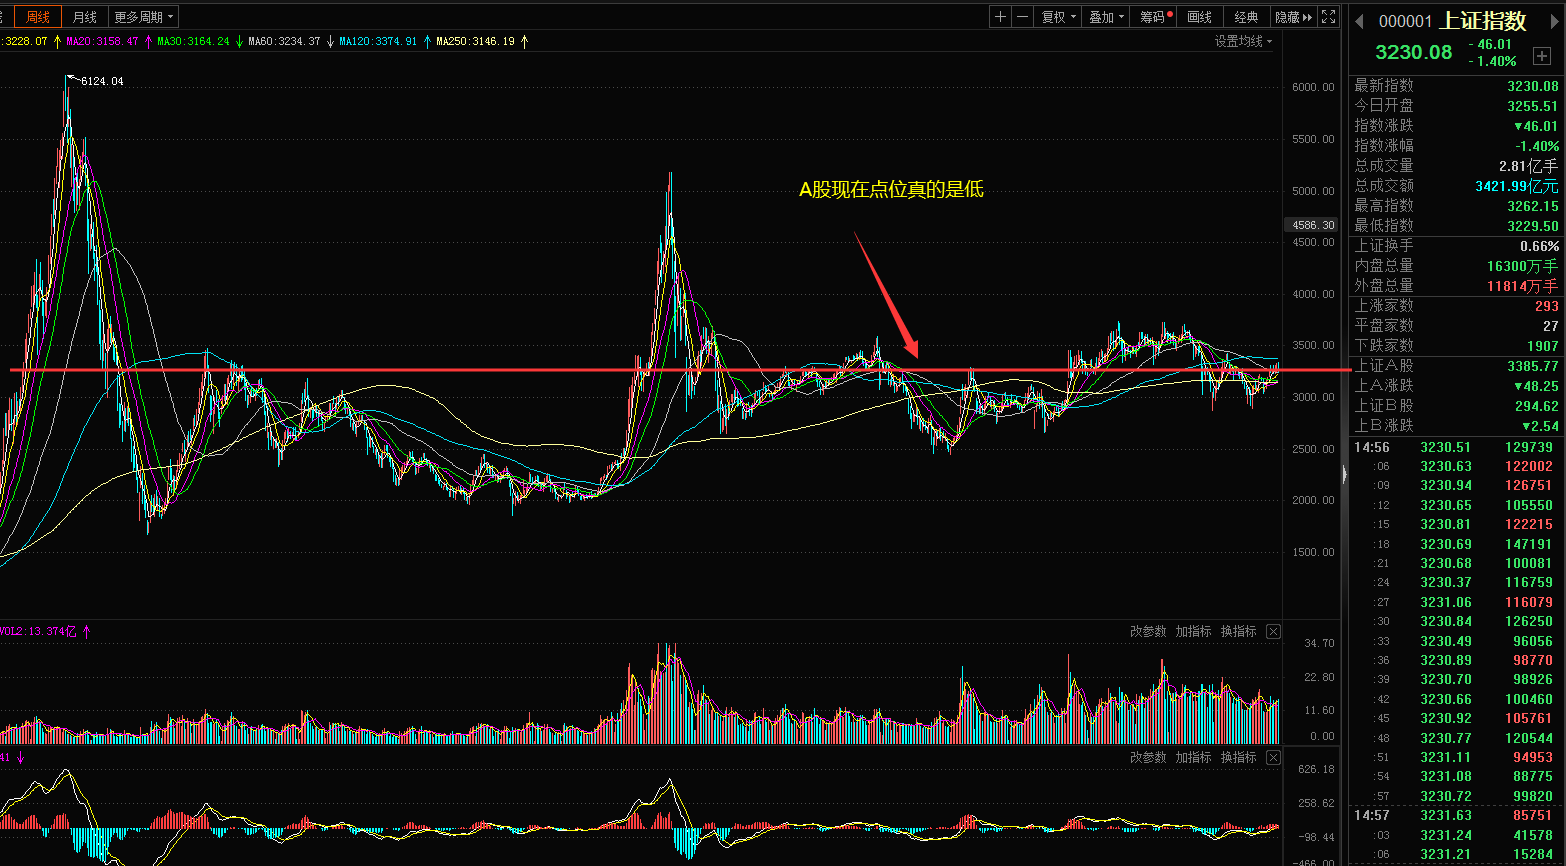Select the 月线 monthly tab

(85, 17)
